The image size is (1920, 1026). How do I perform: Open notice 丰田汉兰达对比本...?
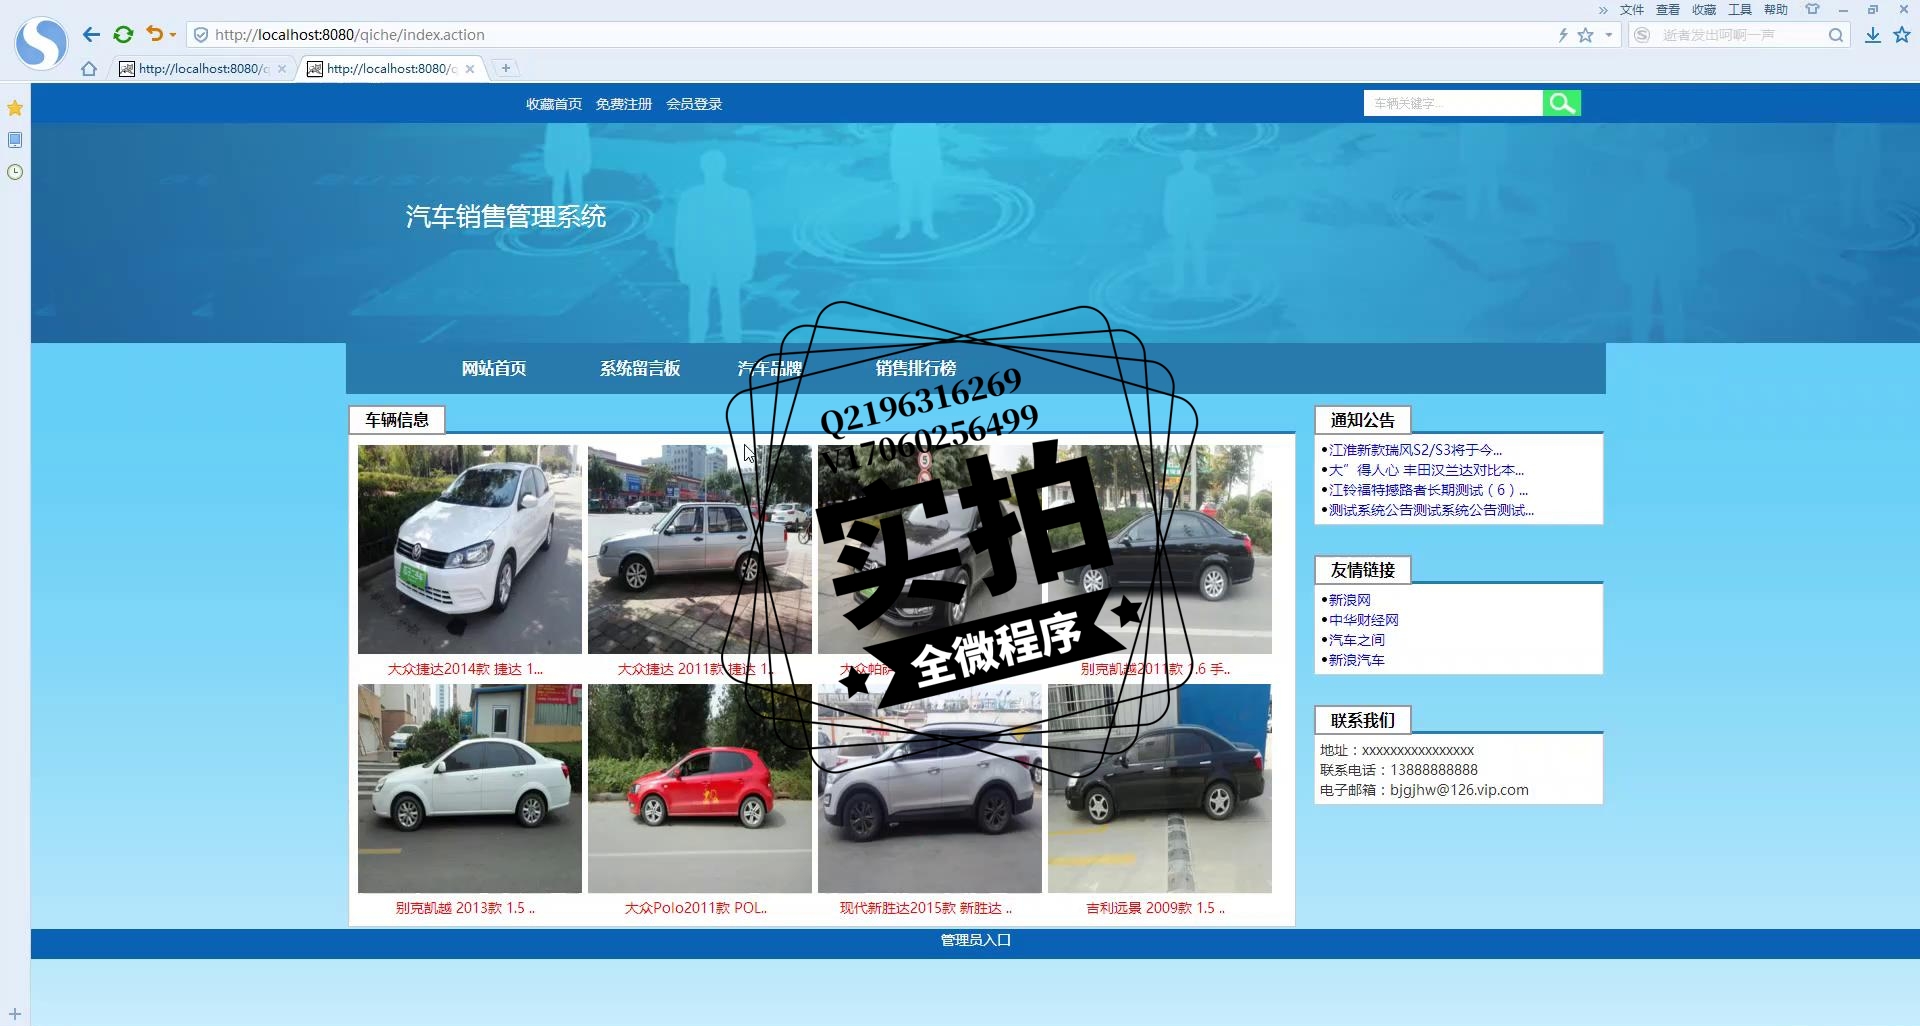(1426, 470)
